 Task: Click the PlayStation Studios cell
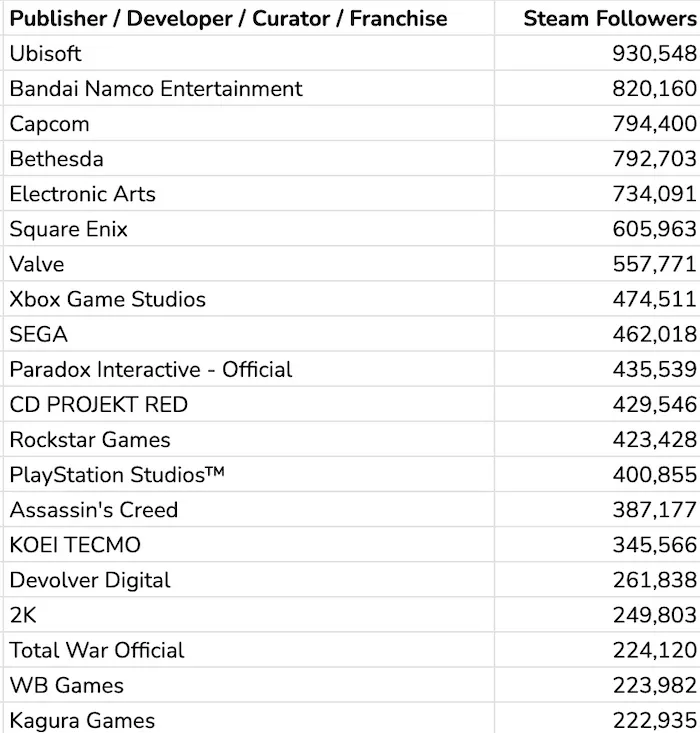pos(117,475)
